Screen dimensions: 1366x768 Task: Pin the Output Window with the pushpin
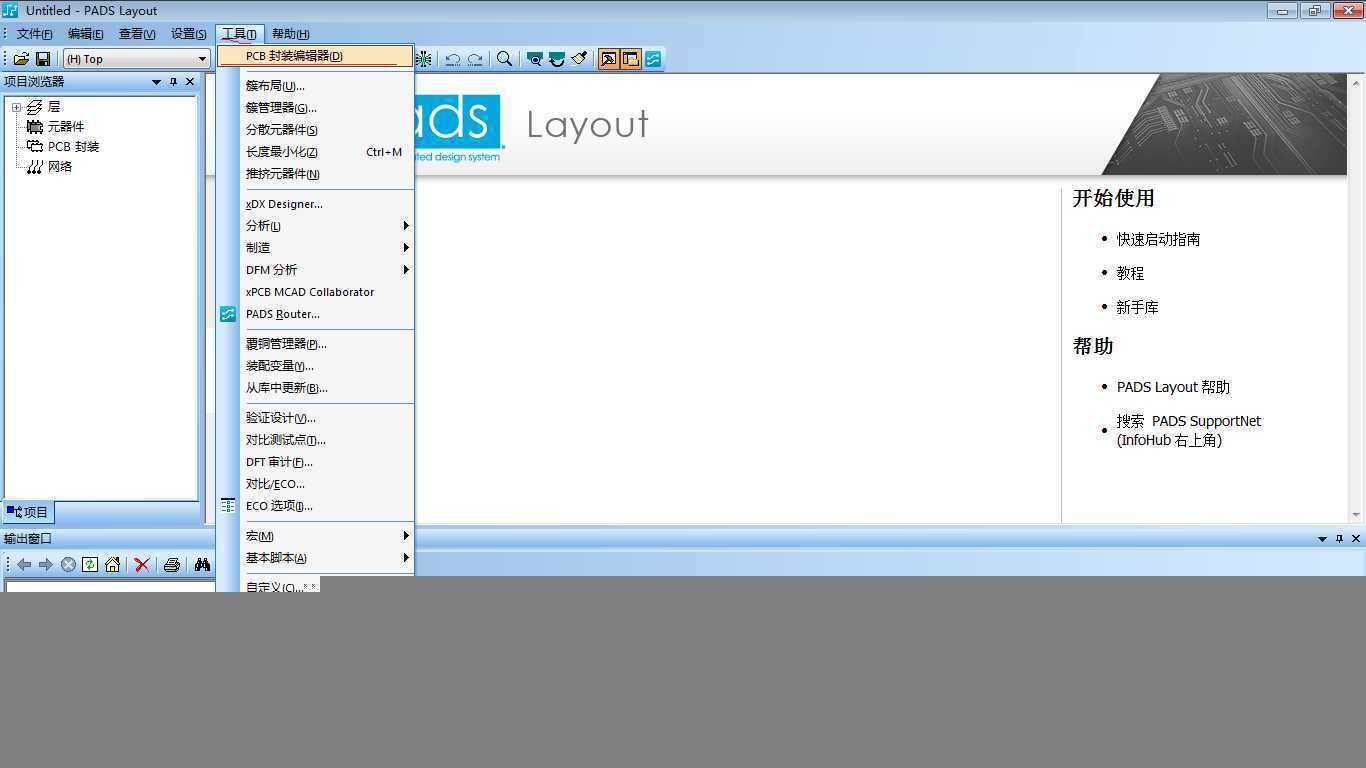[1339, 539]
